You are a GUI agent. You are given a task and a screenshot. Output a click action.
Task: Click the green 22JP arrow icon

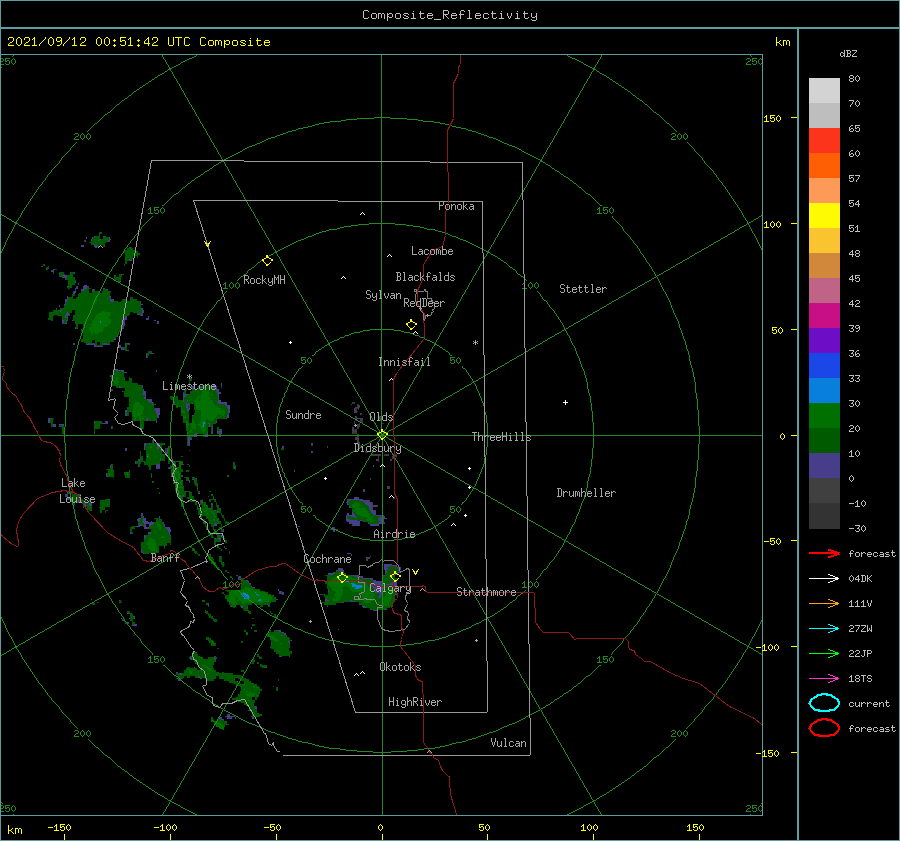[824, 653]
